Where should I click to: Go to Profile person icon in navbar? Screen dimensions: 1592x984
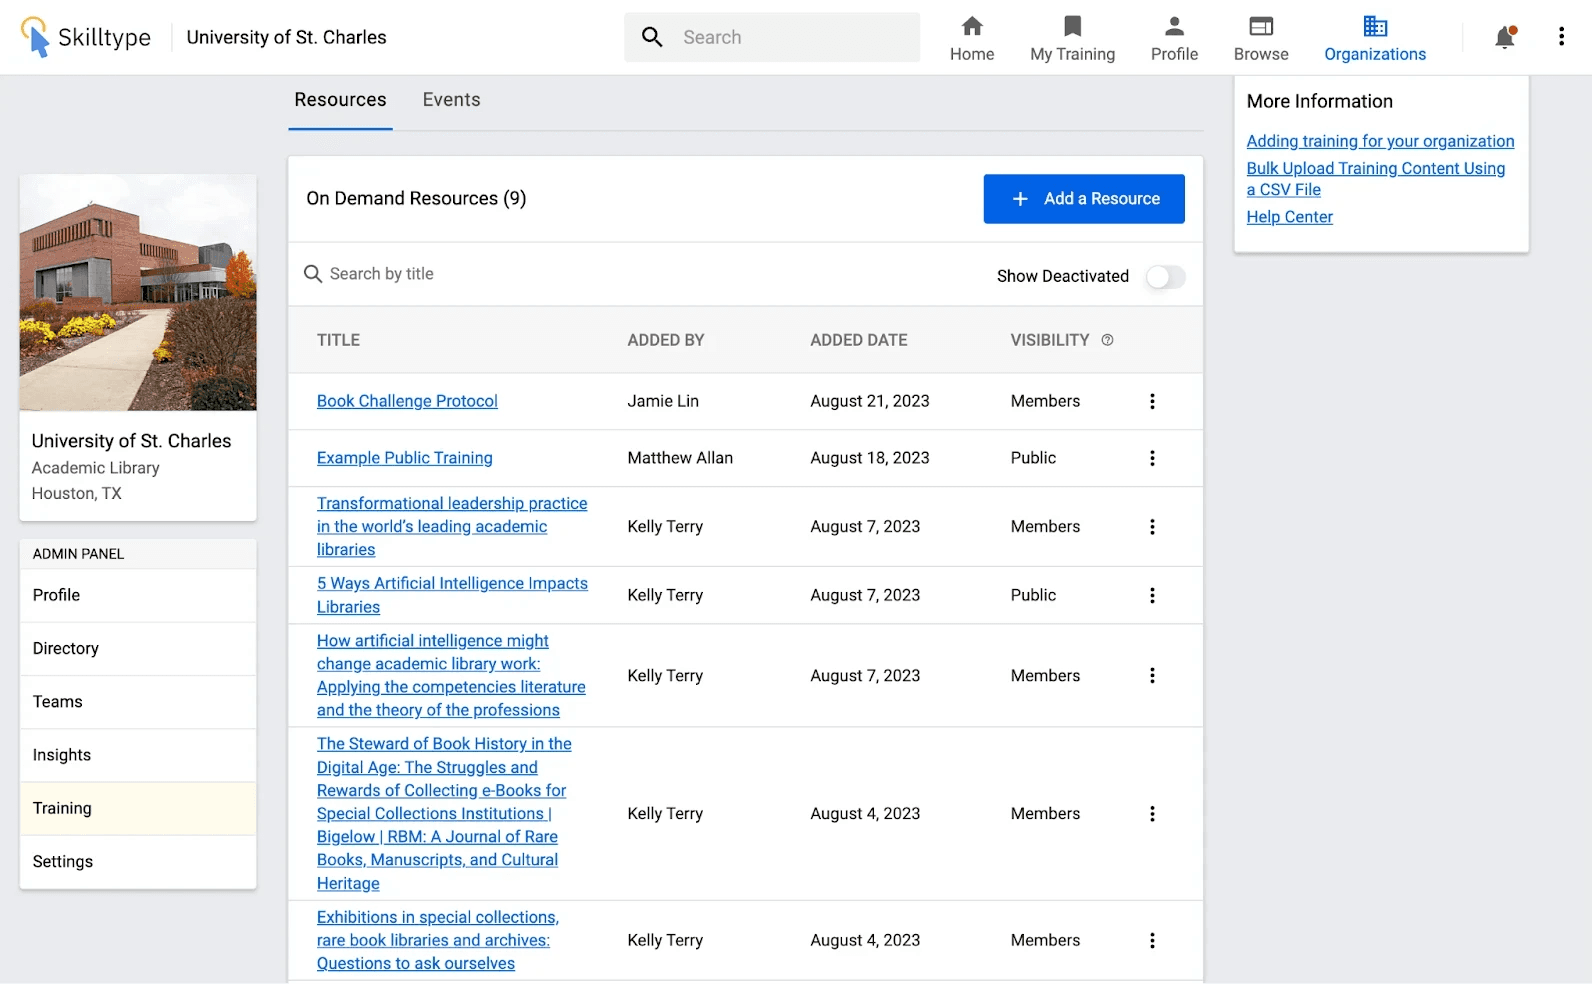[1174, 26]
